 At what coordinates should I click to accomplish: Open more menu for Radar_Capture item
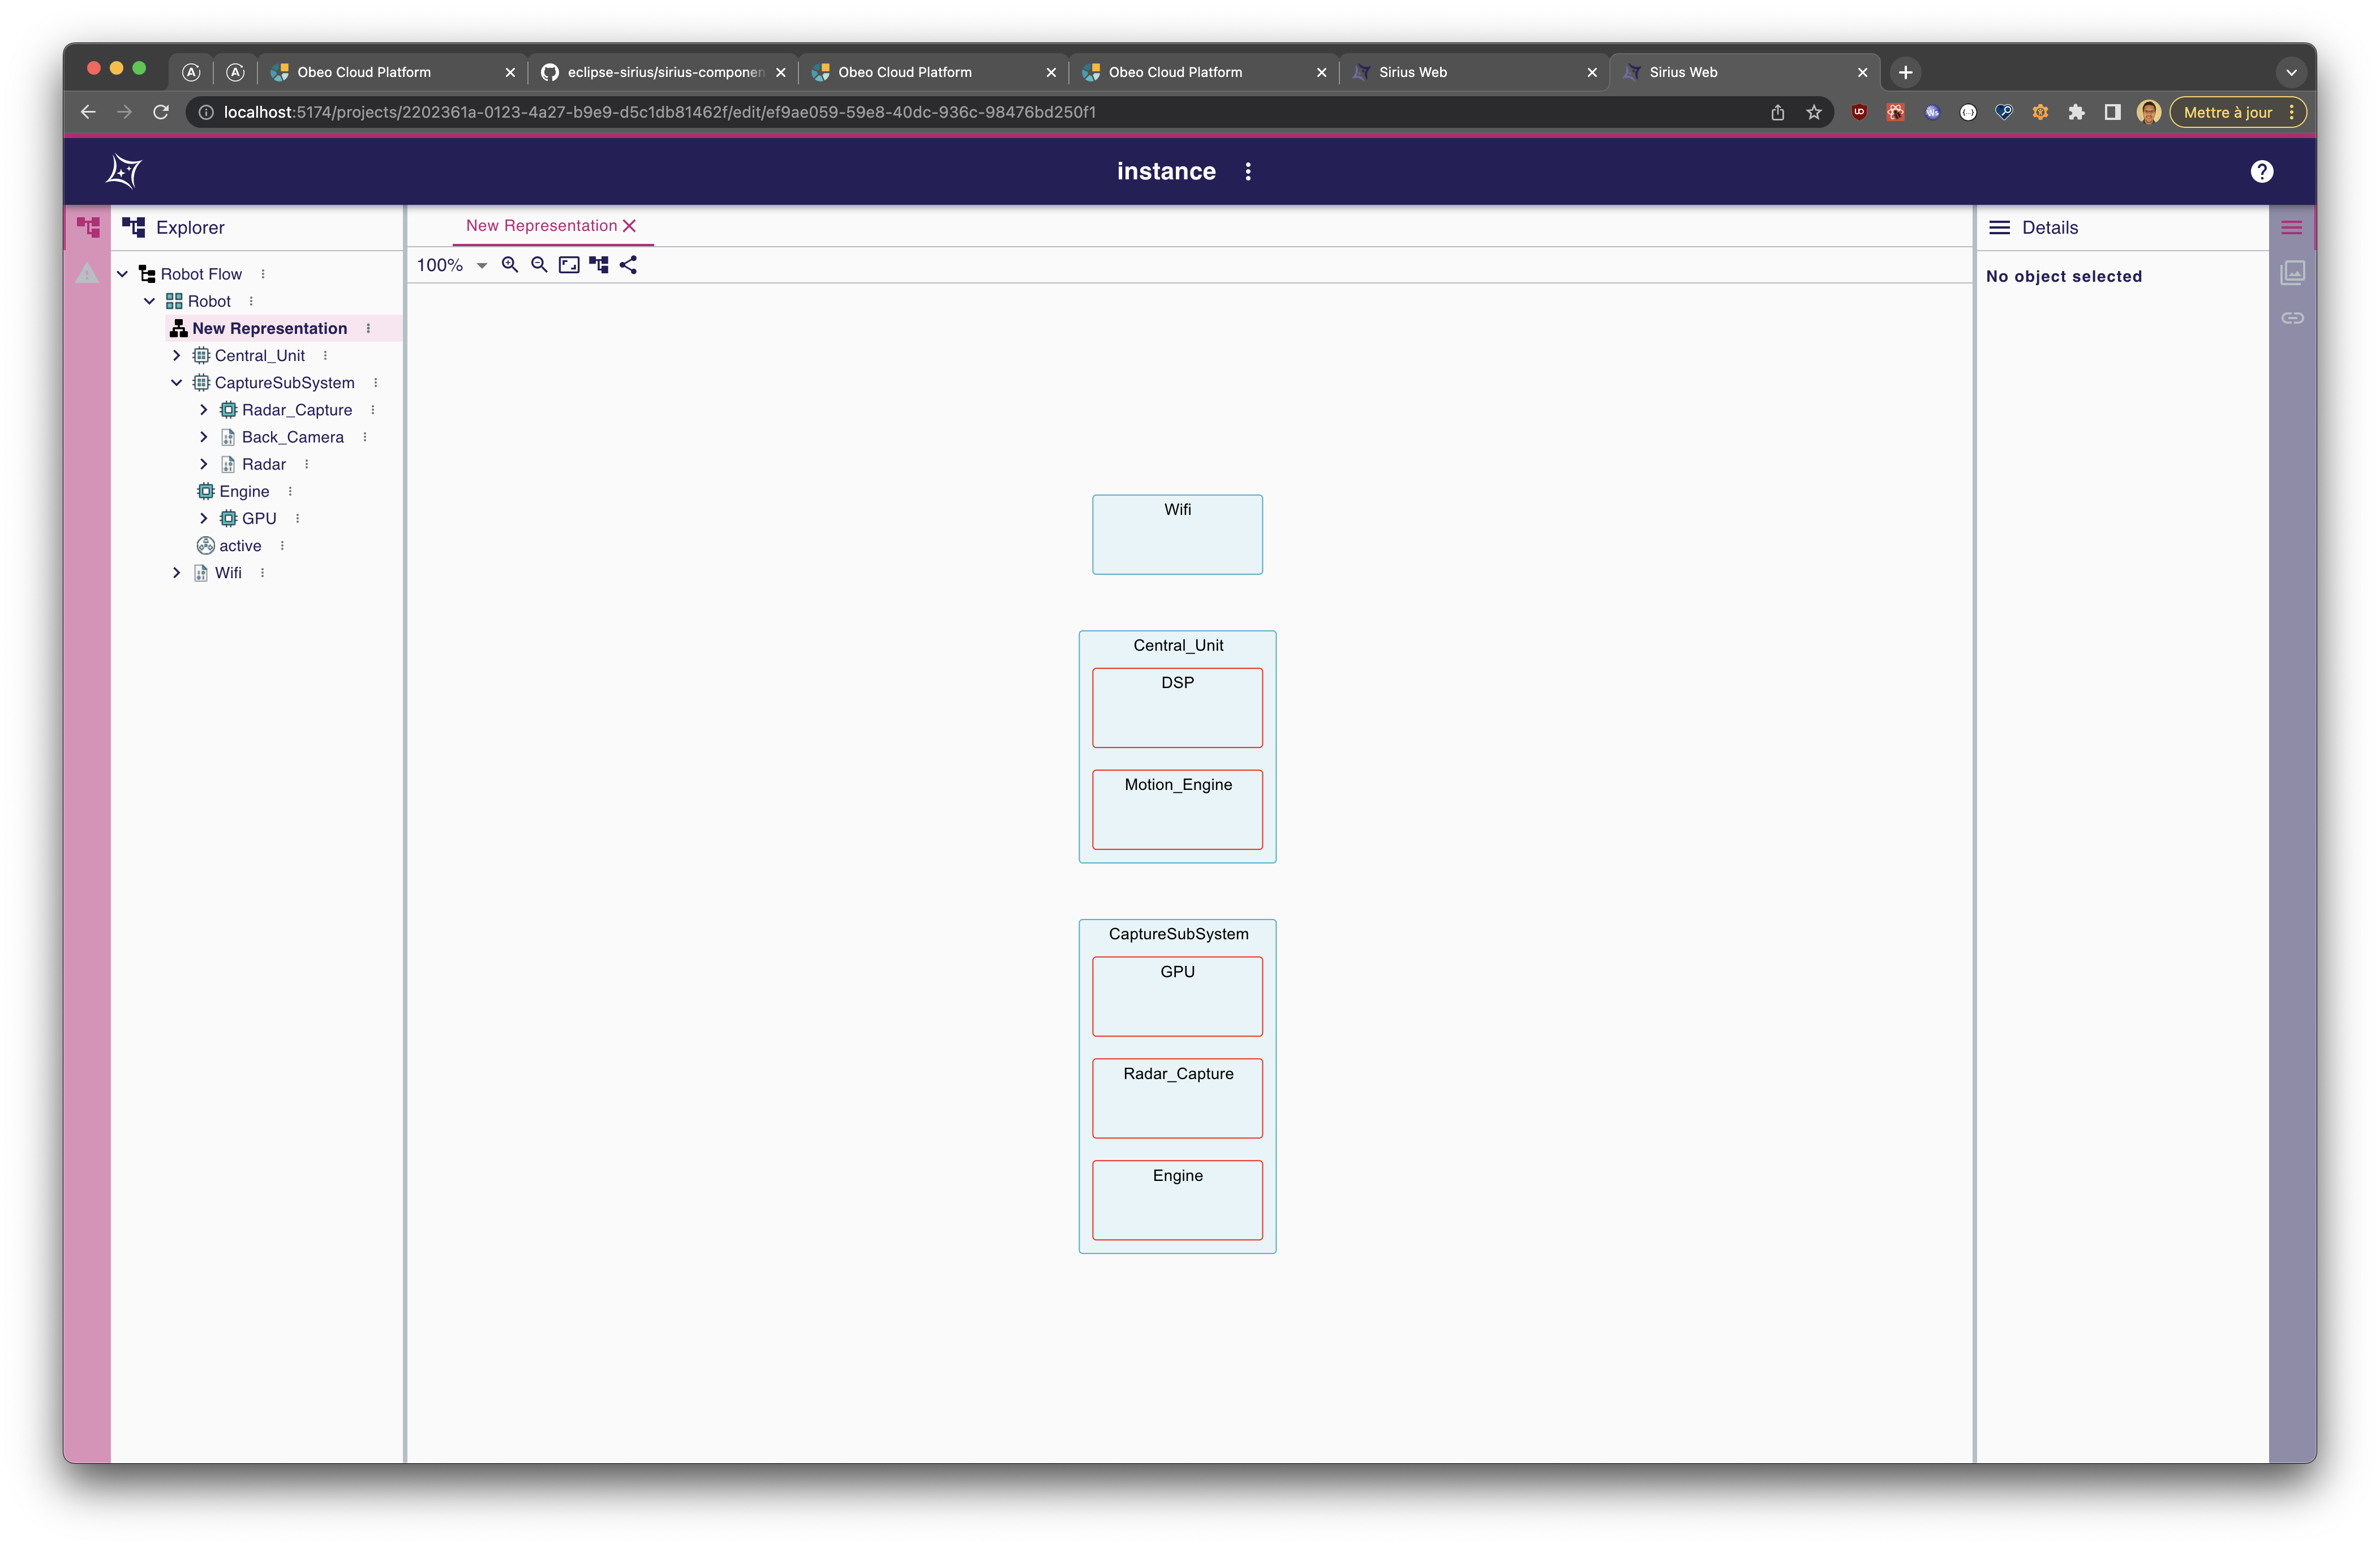tap(373, 410)
